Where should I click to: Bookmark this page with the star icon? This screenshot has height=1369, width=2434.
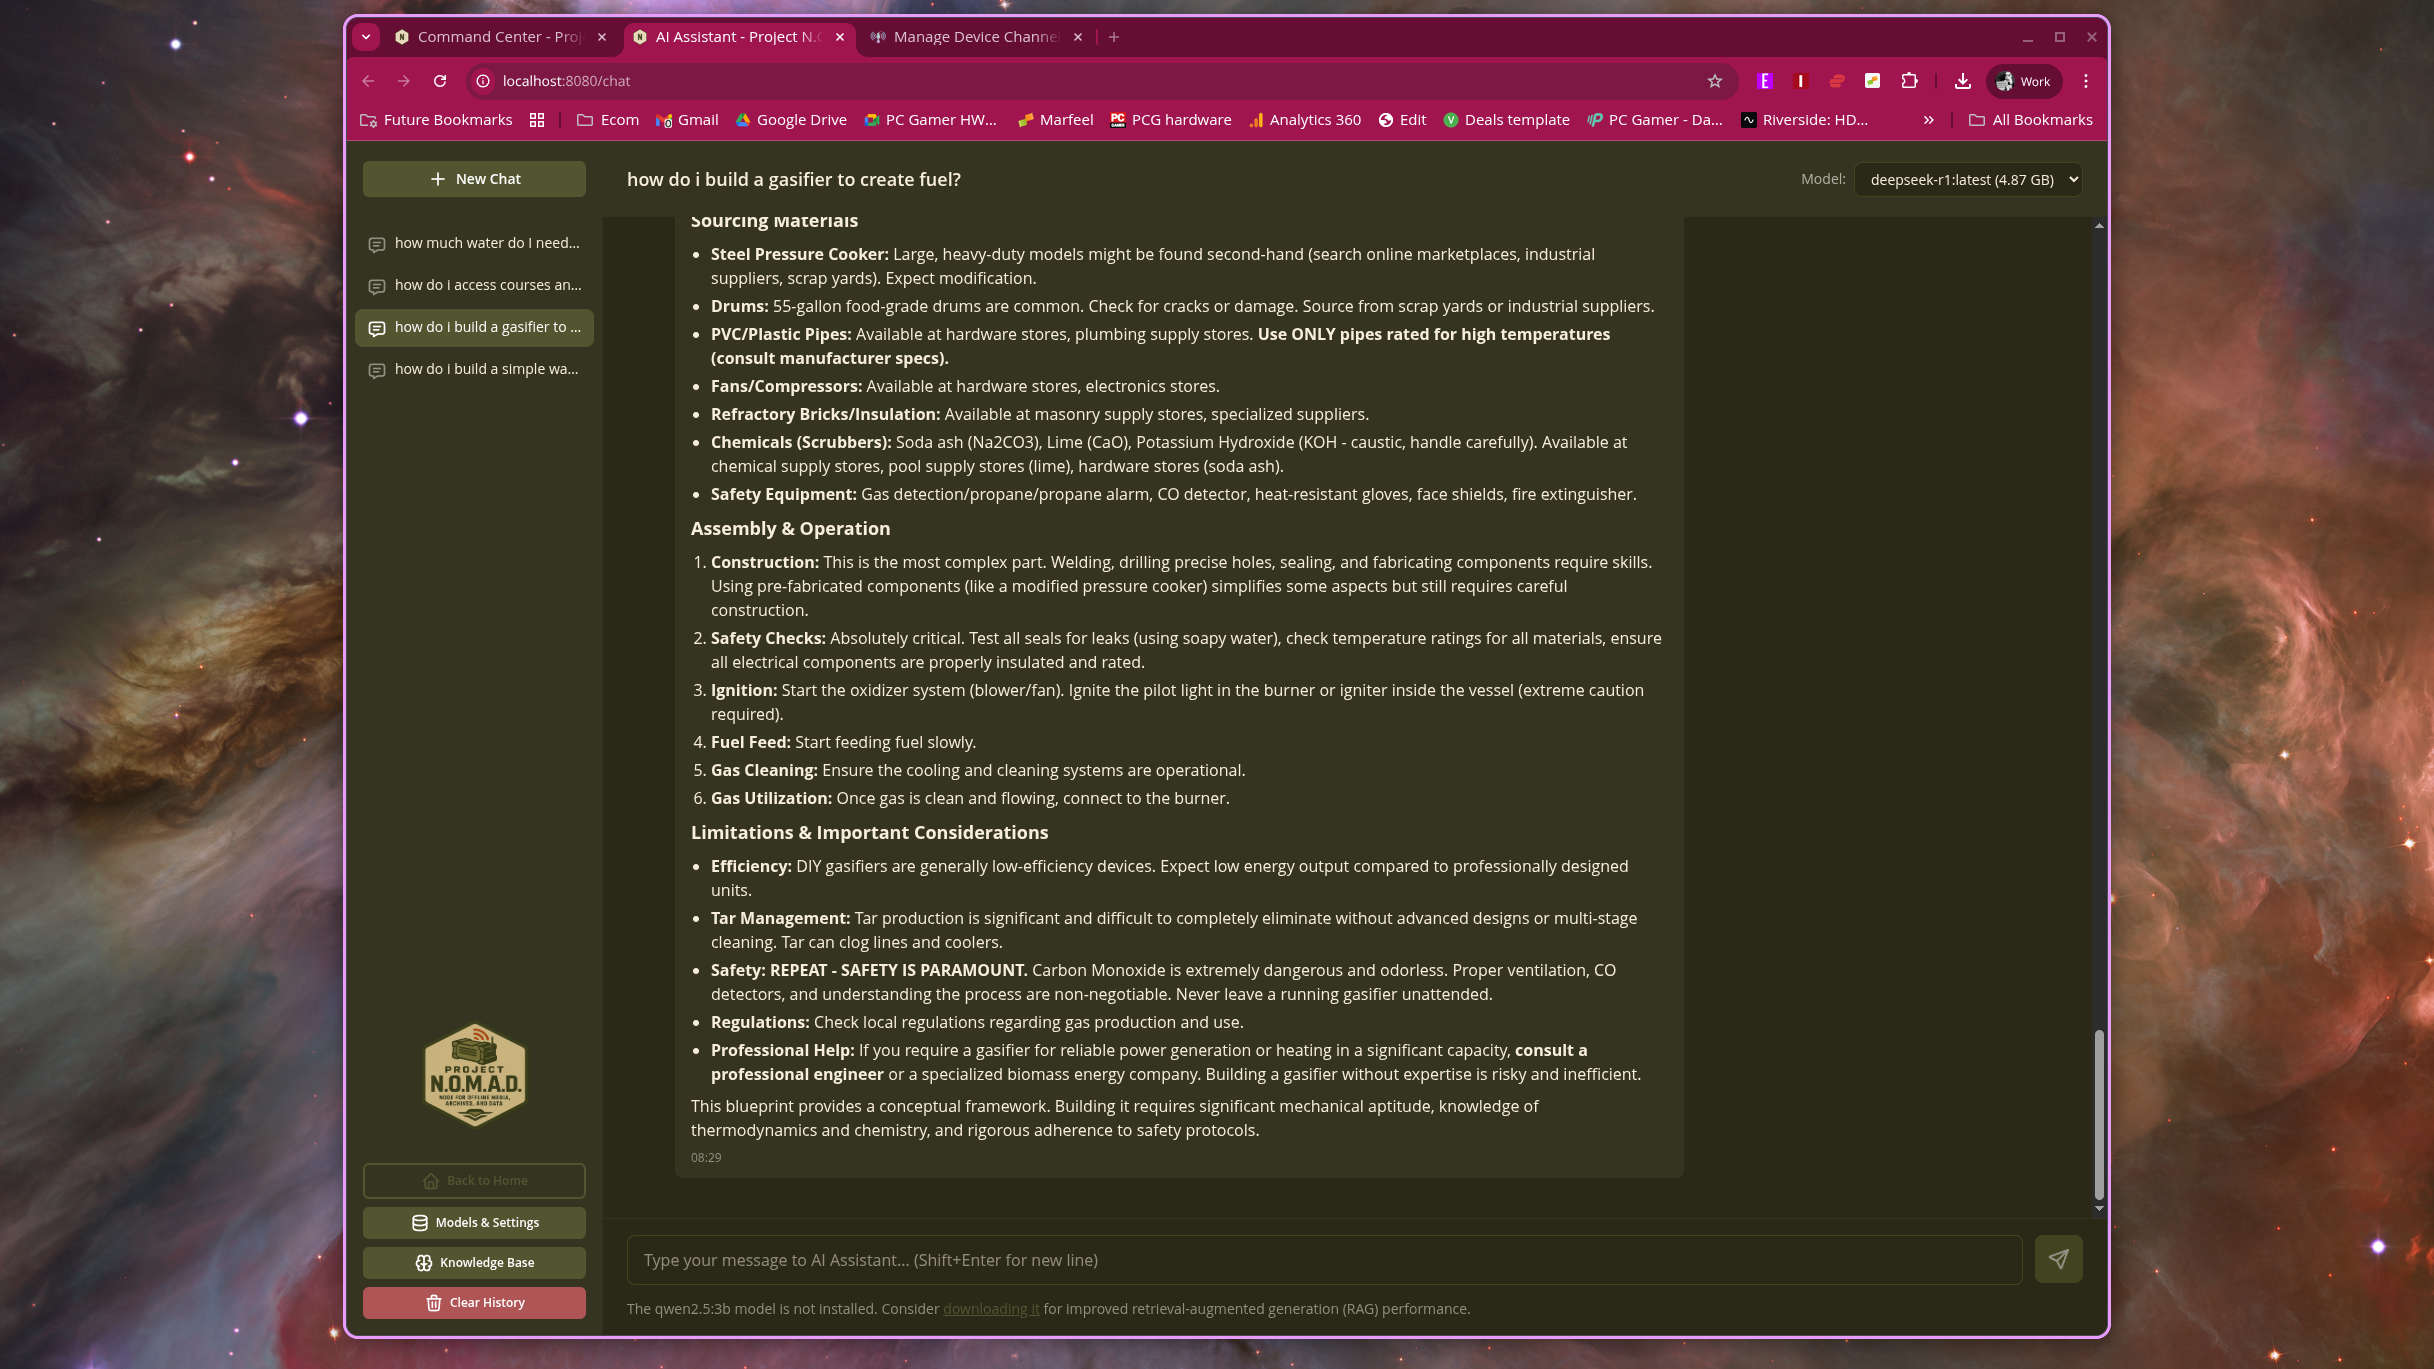[x=1715, y=81]
